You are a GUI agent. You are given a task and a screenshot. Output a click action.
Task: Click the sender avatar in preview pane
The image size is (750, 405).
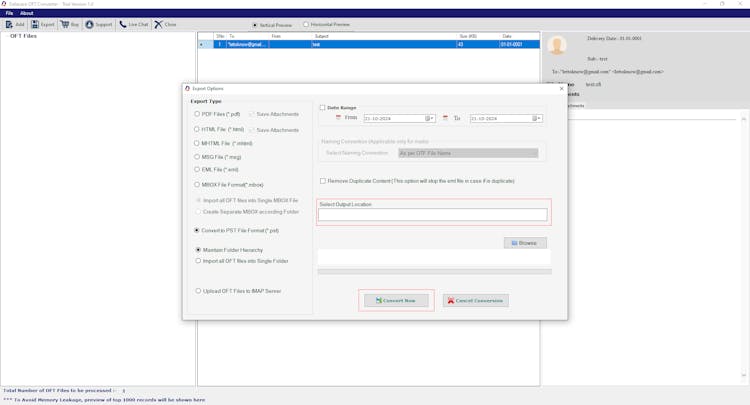557,45
